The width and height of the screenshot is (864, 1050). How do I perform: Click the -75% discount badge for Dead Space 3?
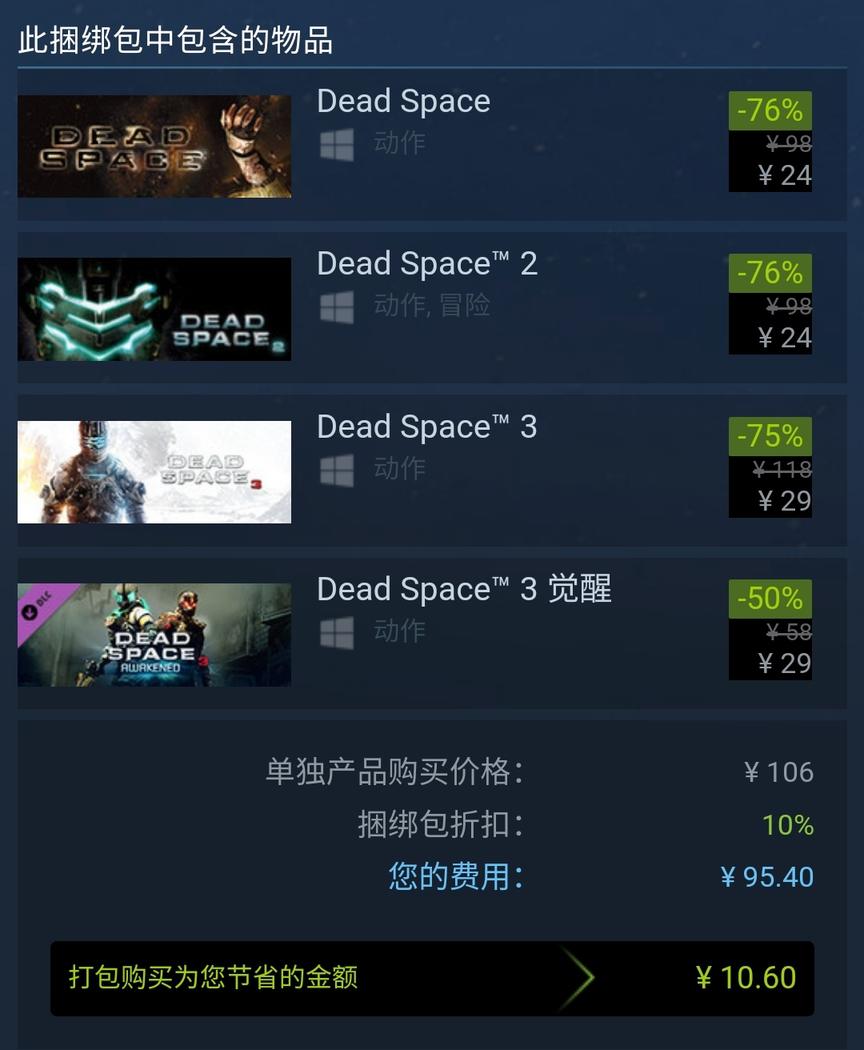(770, 436)
